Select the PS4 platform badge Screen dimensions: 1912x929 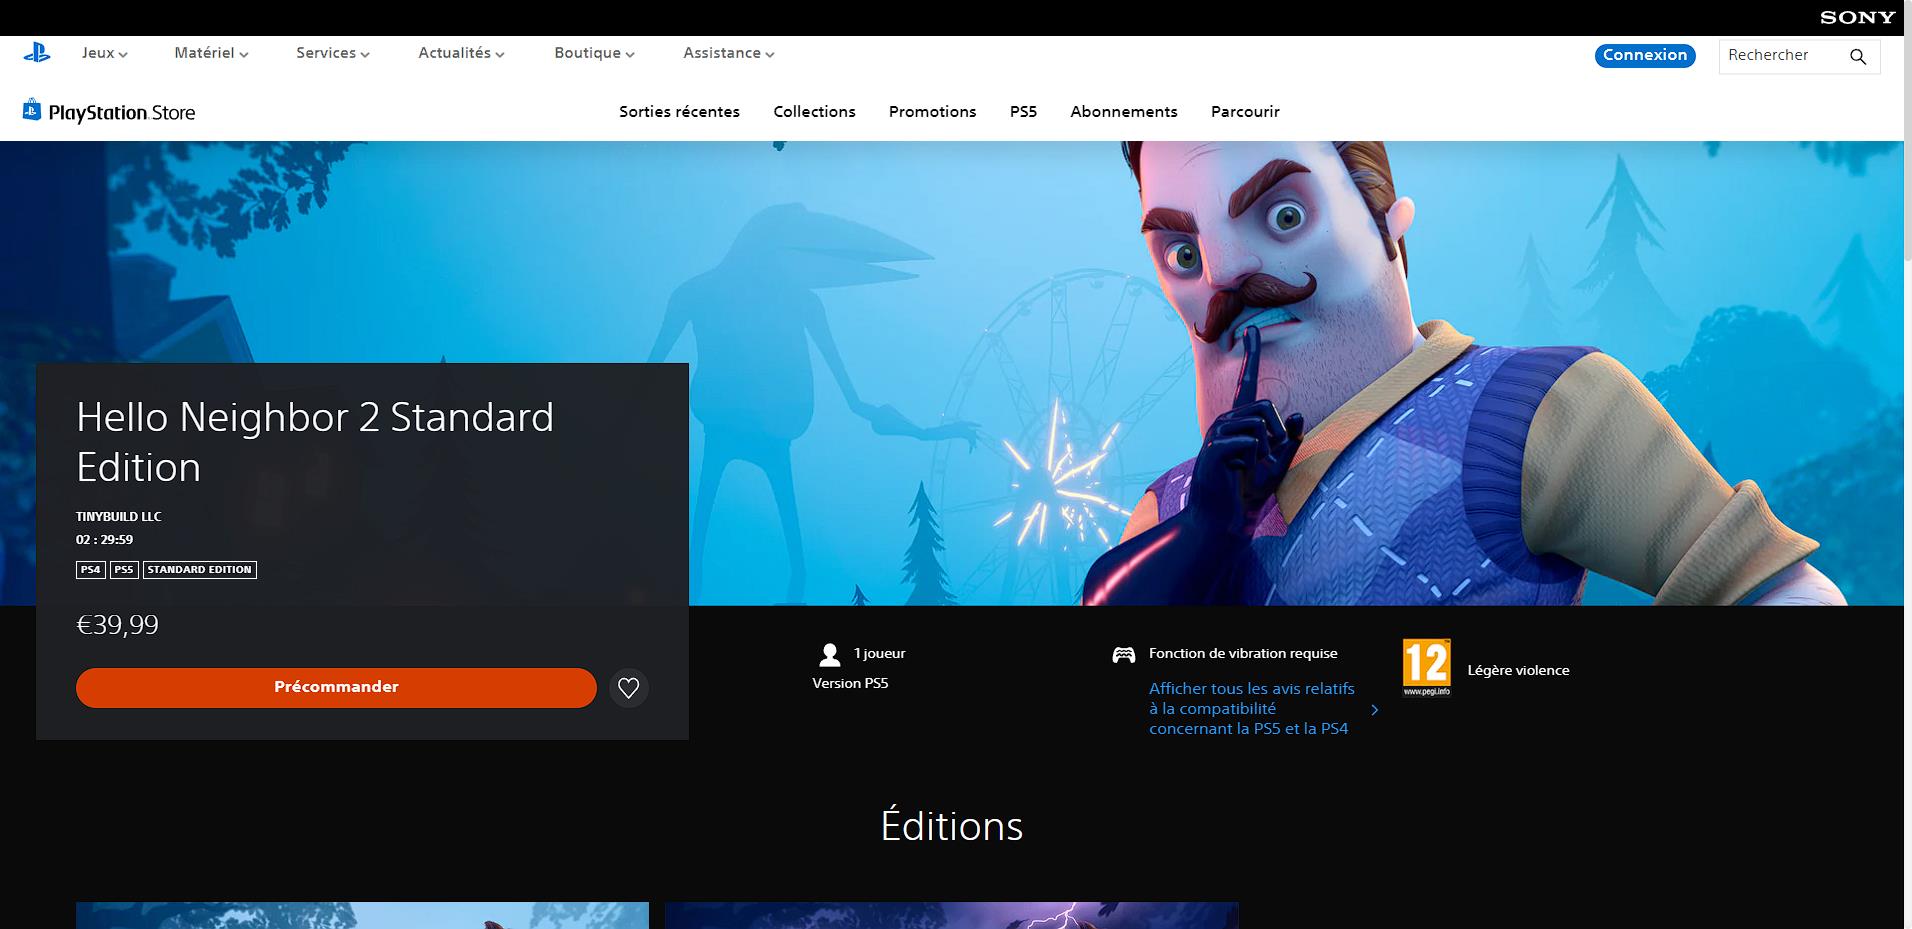(x=89, y=569)
